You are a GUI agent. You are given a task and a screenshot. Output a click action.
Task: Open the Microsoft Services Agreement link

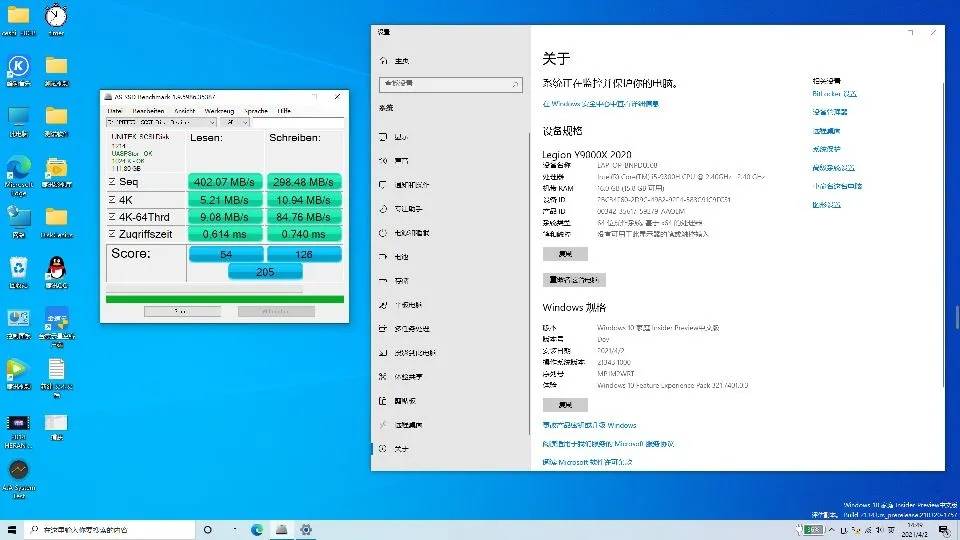(608, 444)
